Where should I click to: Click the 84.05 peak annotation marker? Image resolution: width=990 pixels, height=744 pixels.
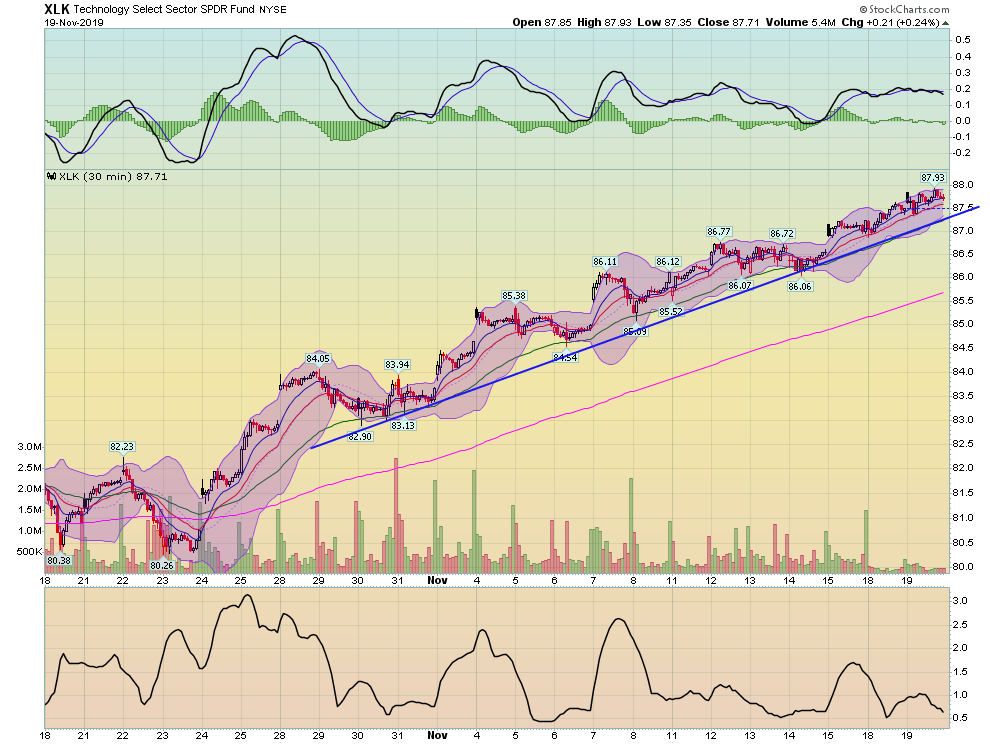(x=319, y=356)
